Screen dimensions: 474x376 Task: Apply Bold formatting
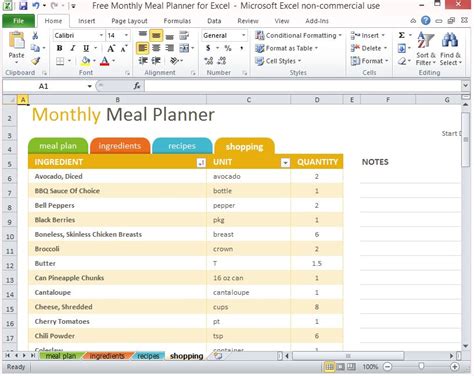[59, 48]
